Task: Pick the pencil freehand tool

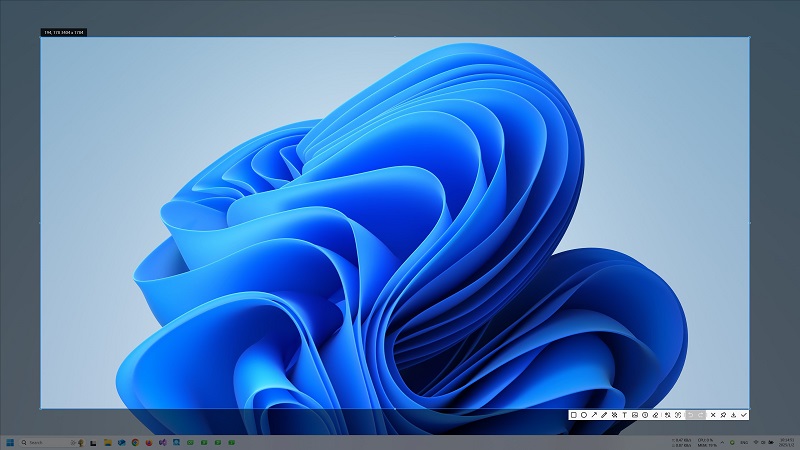Action: (x=604, y=415)
